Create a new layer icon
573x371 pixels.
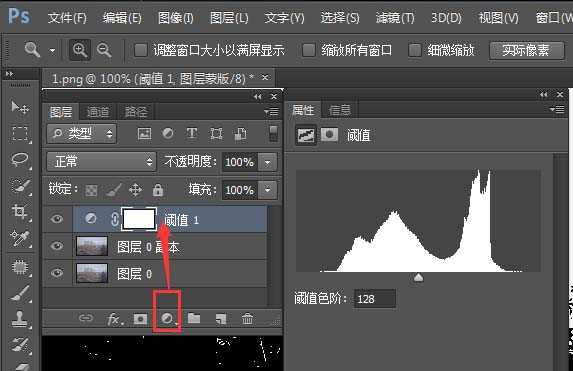(221, 319)
